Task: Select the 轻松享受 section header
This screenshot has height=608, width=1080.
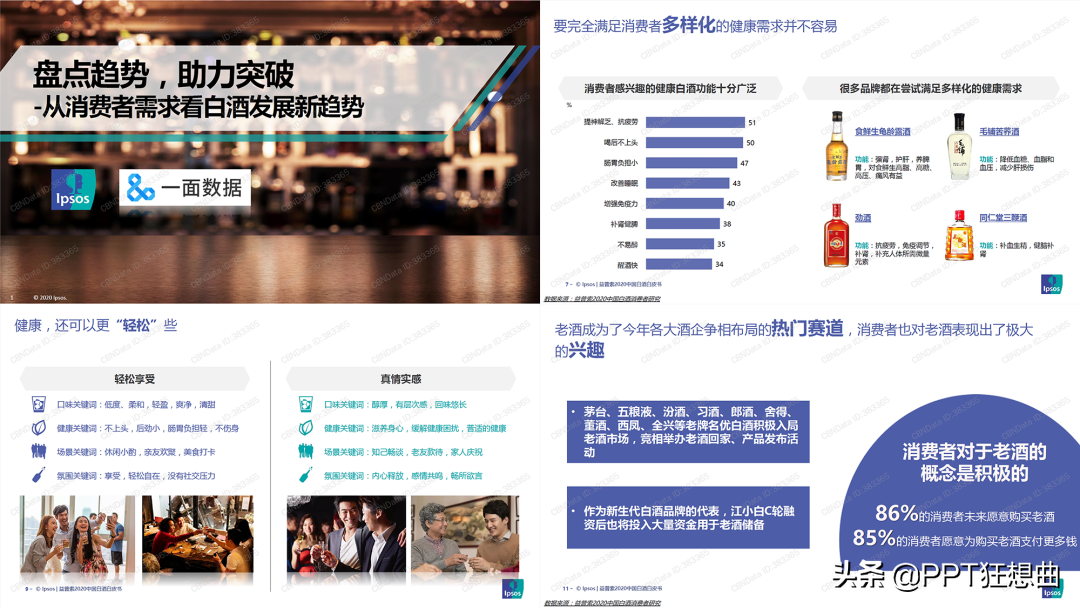Action: point(135,379)
